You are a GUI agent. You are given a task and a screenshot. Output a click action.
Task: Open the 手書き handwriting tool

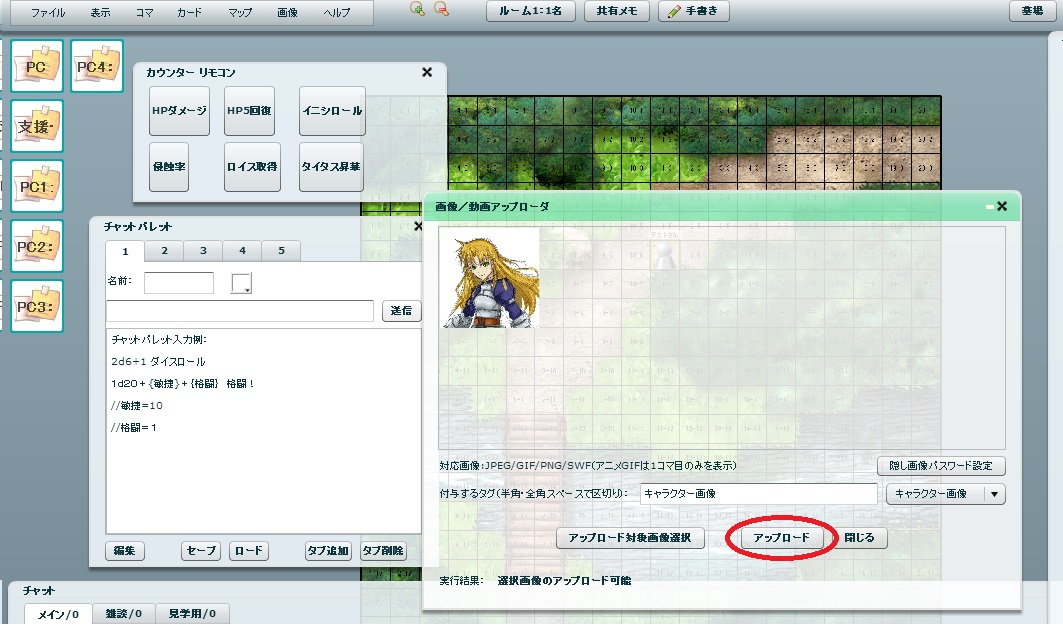coord(693,11)
